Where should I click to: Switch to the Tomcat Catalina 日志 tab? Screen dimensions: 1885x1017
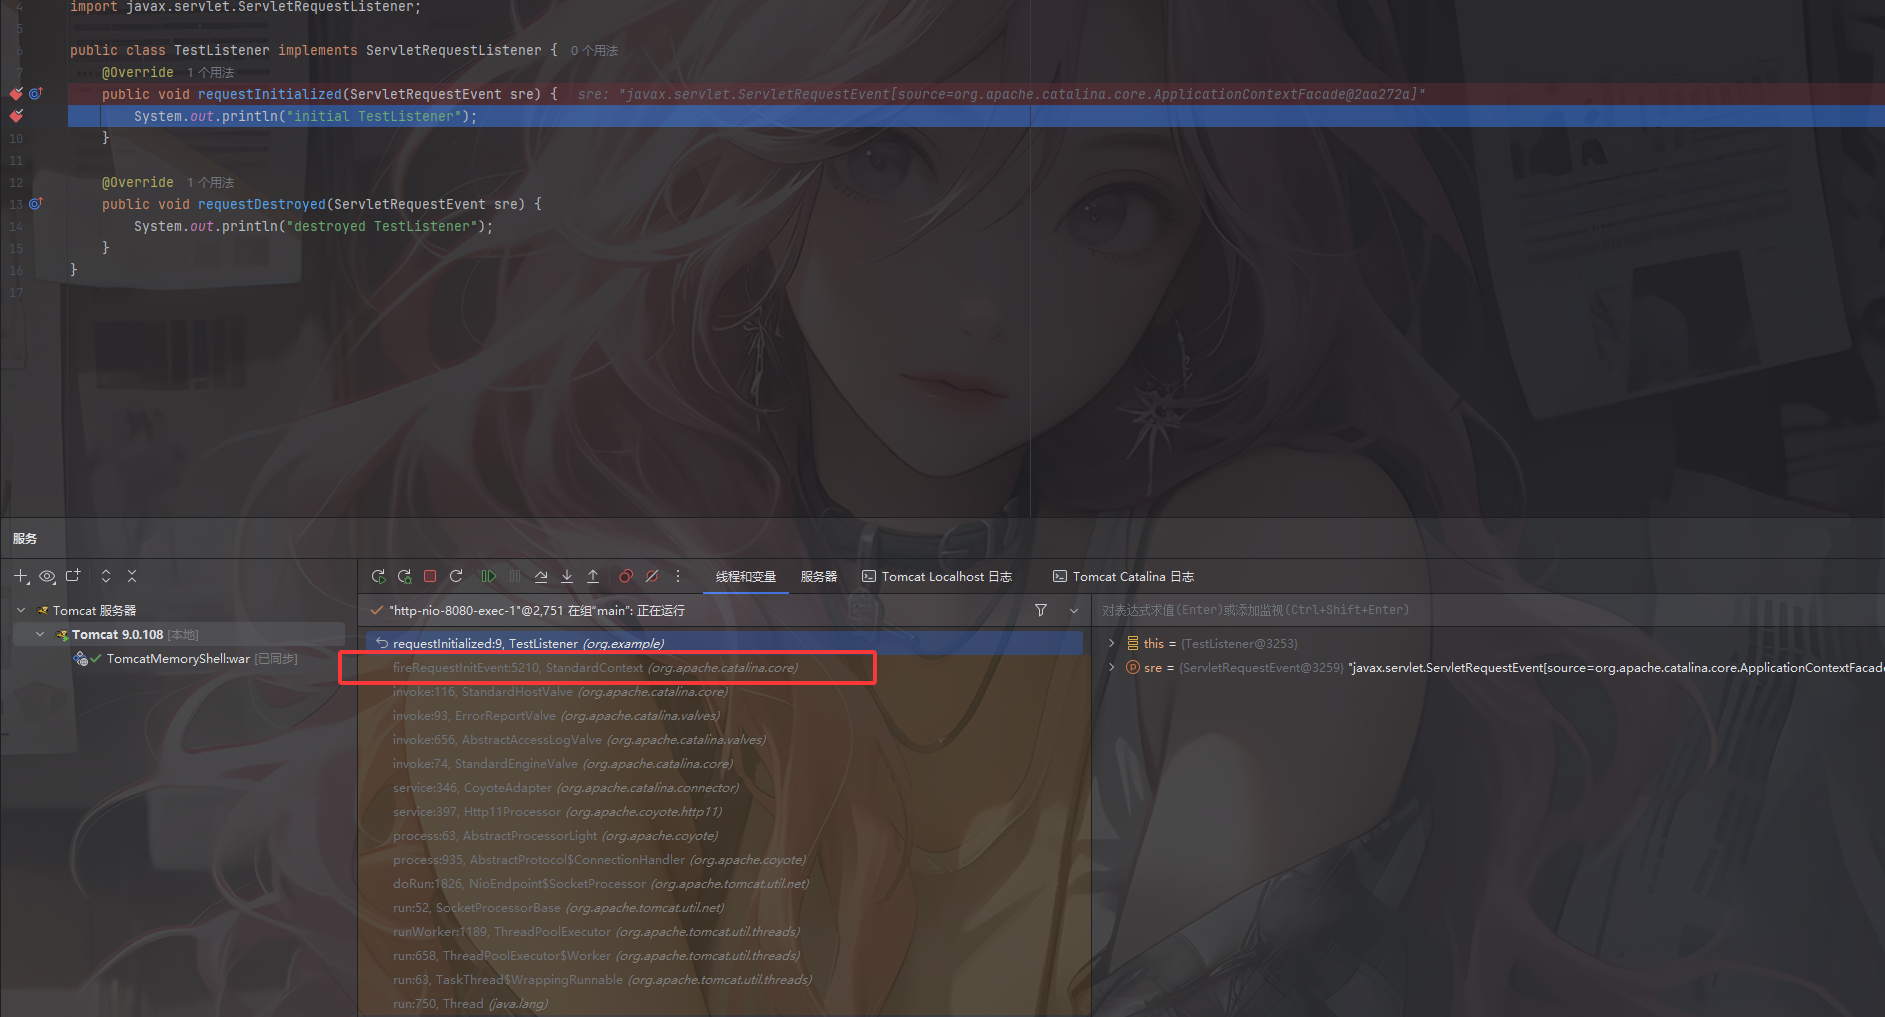pos(1123,577)
